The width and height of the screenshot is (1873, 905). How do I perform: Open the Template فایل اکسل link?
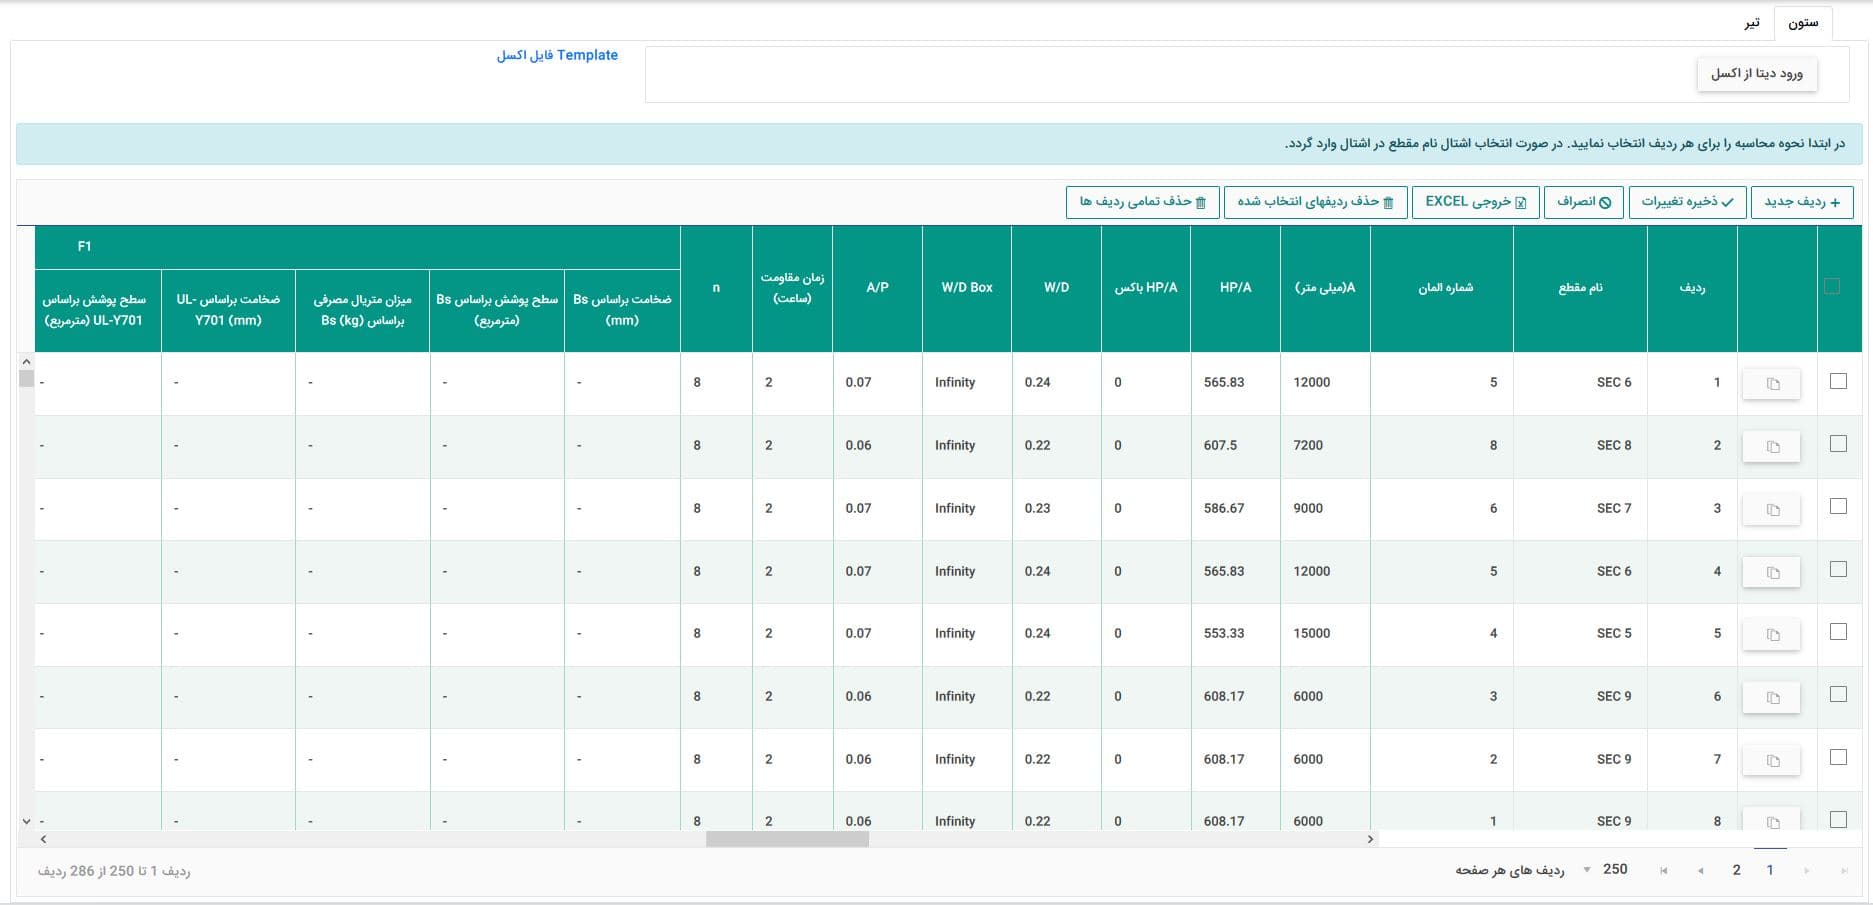click(x=557, y=56)
